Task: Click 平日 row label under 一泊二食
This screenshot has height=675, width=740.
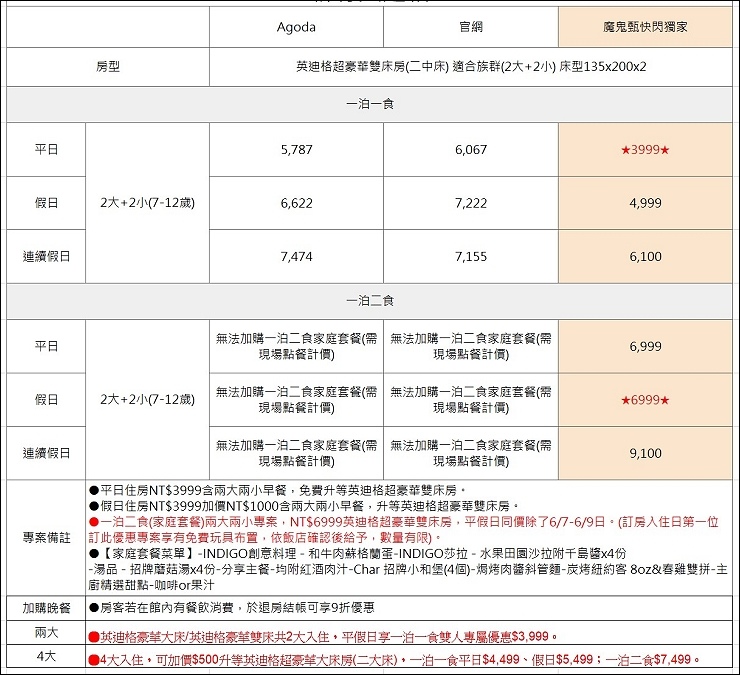Action: tap(46, 346)
